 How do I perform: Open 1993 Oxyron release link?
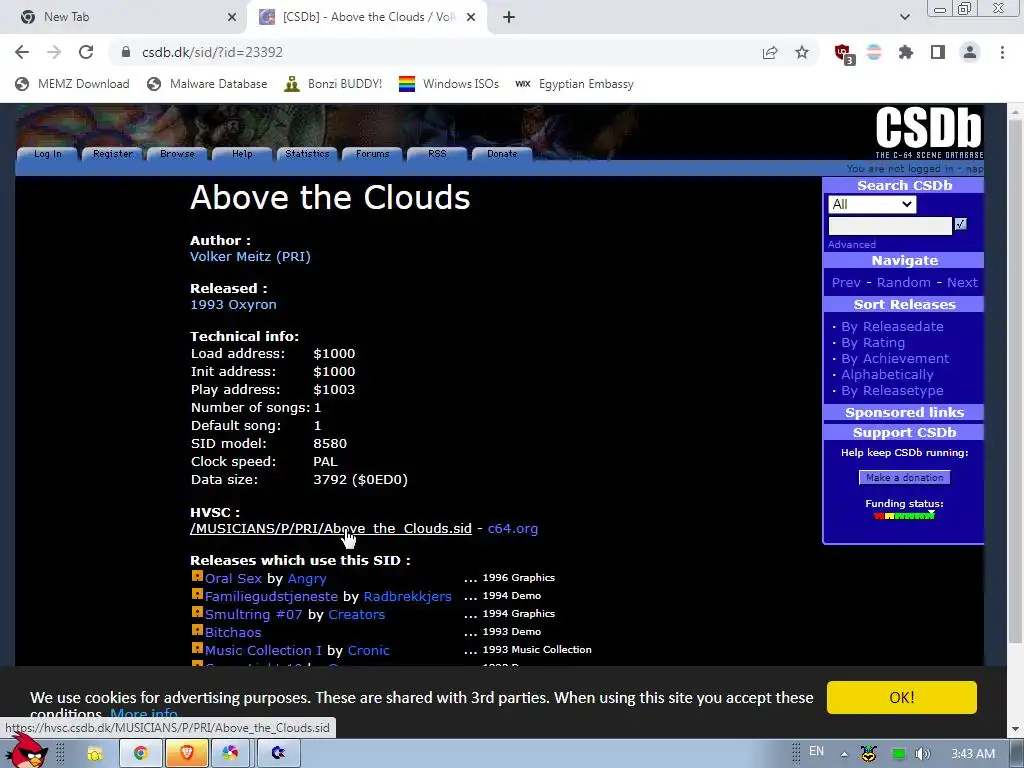(233, 304)
